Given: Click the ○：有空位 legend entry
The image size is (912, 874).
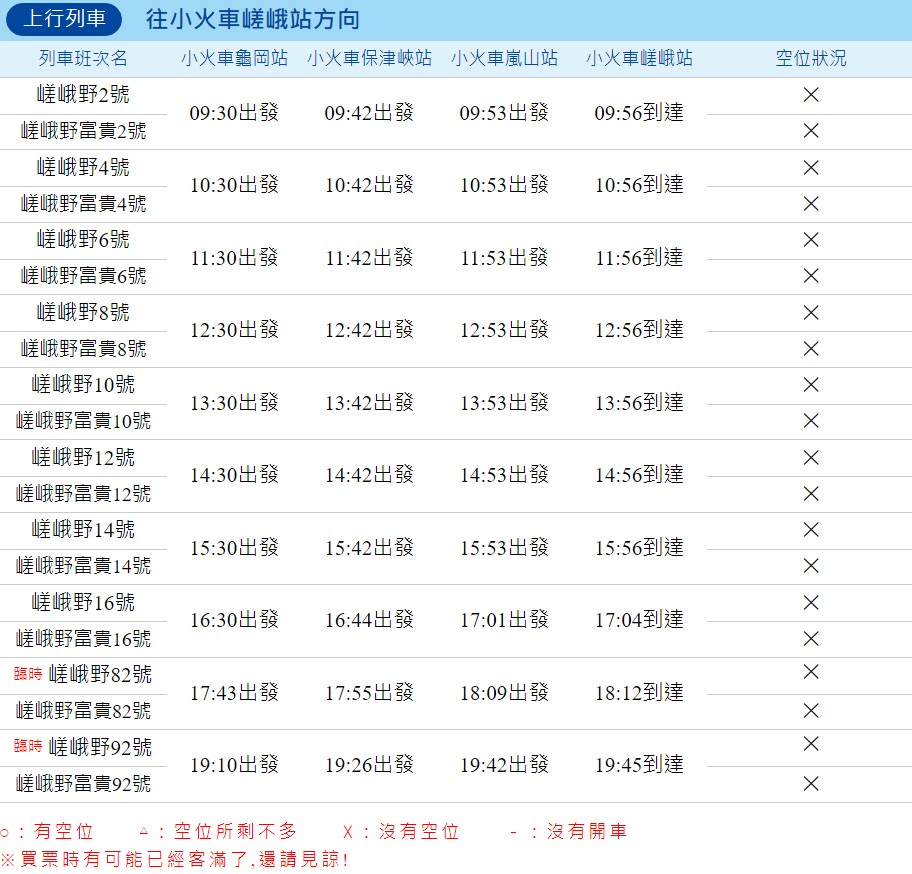Looking at the screenshot, I should click(47, 832).
